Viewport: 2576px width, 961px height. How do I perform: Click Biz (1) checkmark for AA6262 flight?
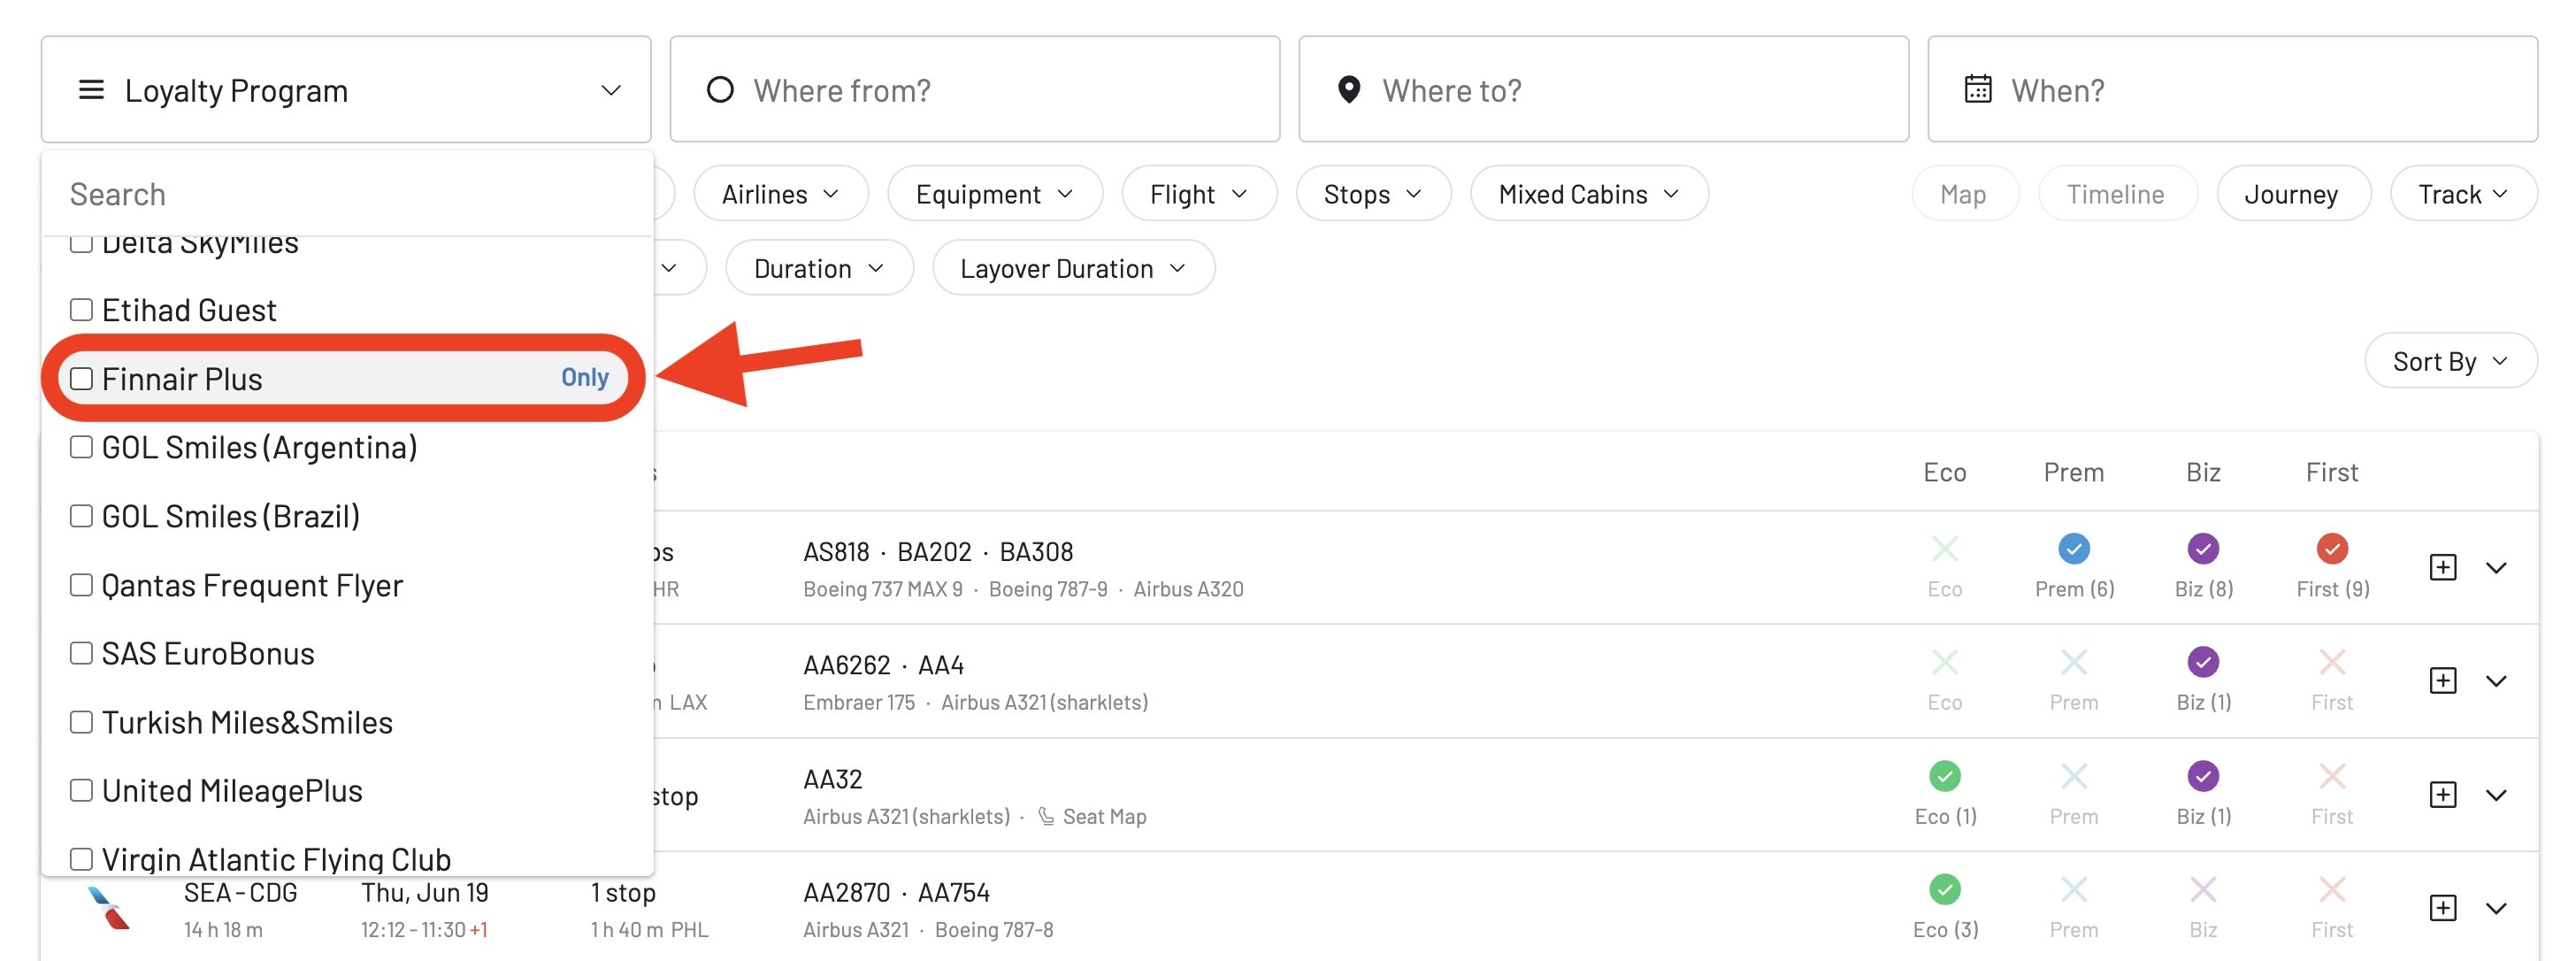click(2203, 662)
